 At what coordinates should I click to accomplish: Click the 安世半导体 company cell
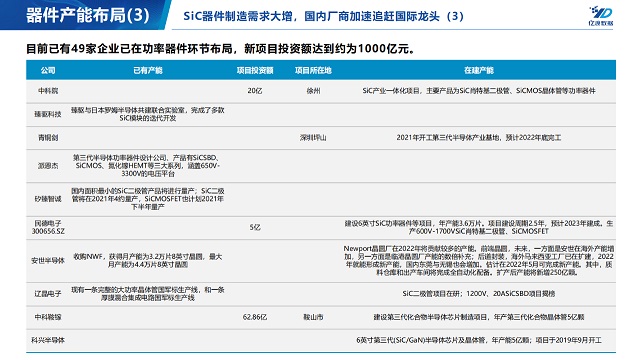(48, 260)
